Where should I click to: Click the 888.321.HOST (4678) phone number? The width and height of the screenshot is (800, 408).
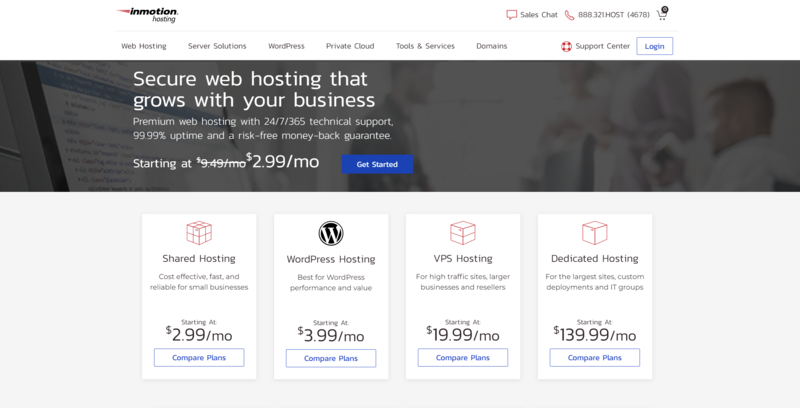coord(614,15)
